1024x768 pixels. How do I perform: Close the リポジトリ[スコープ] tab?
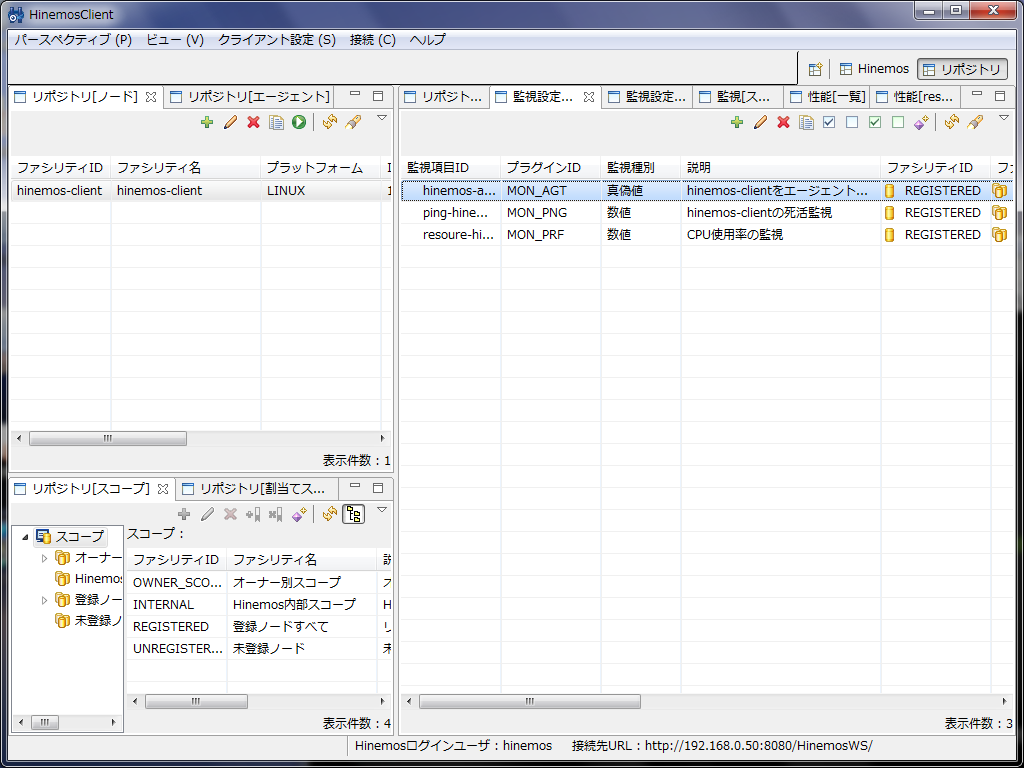[x=163, y=488]
